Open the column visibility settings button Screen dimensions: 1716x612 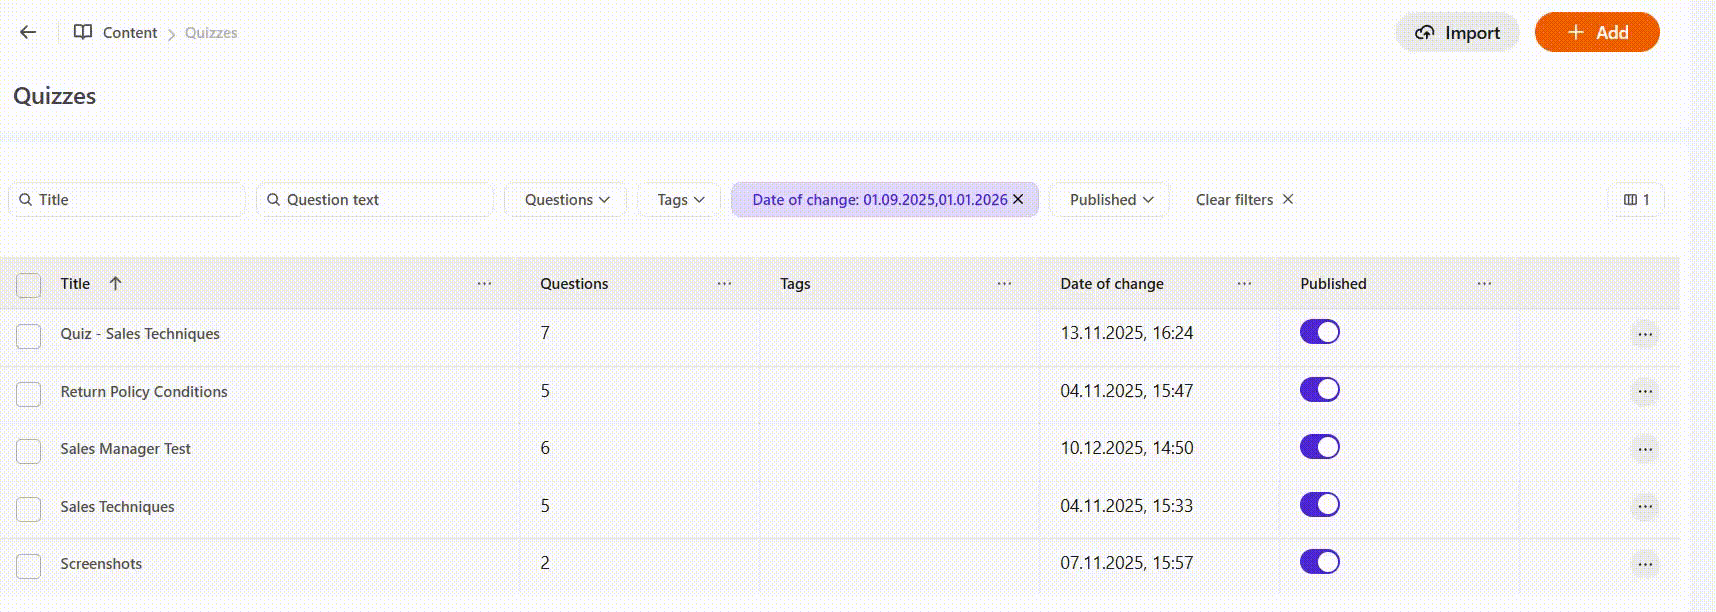coord(1636,200)
